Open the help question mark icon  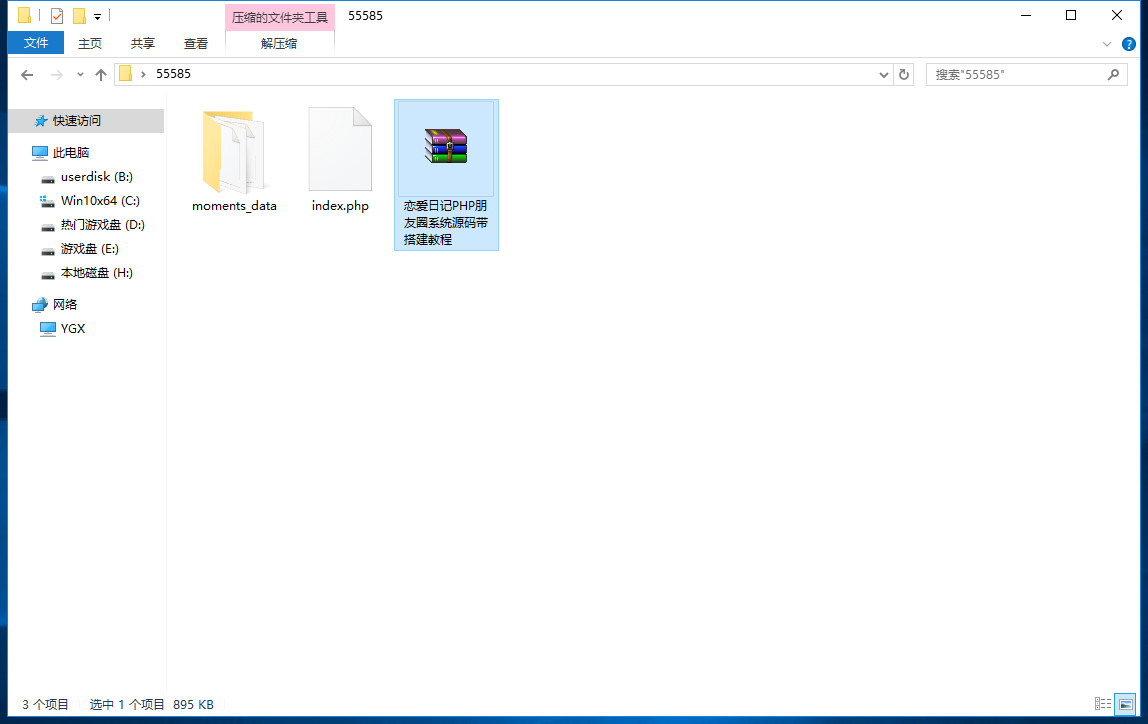pos(1129,44)
